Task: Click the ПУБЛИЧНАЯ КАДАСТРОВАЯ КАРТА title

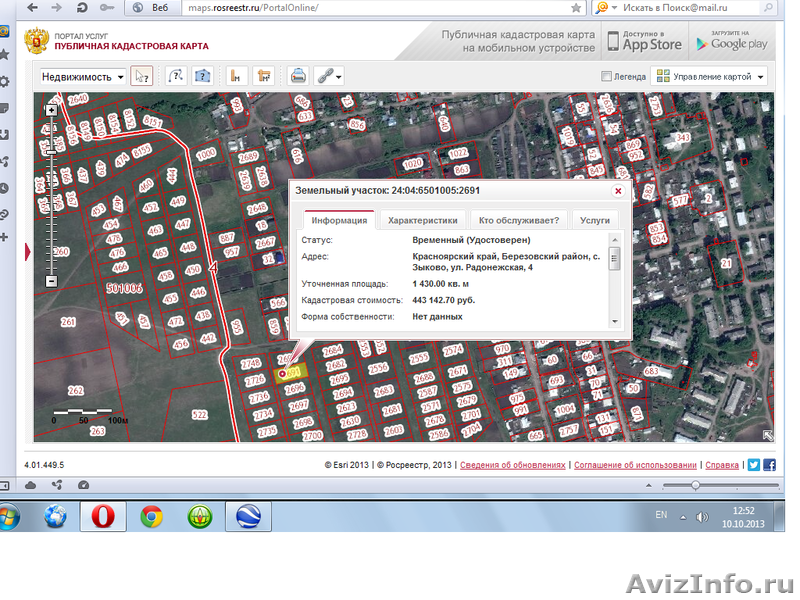Action: tap(132, 46)
